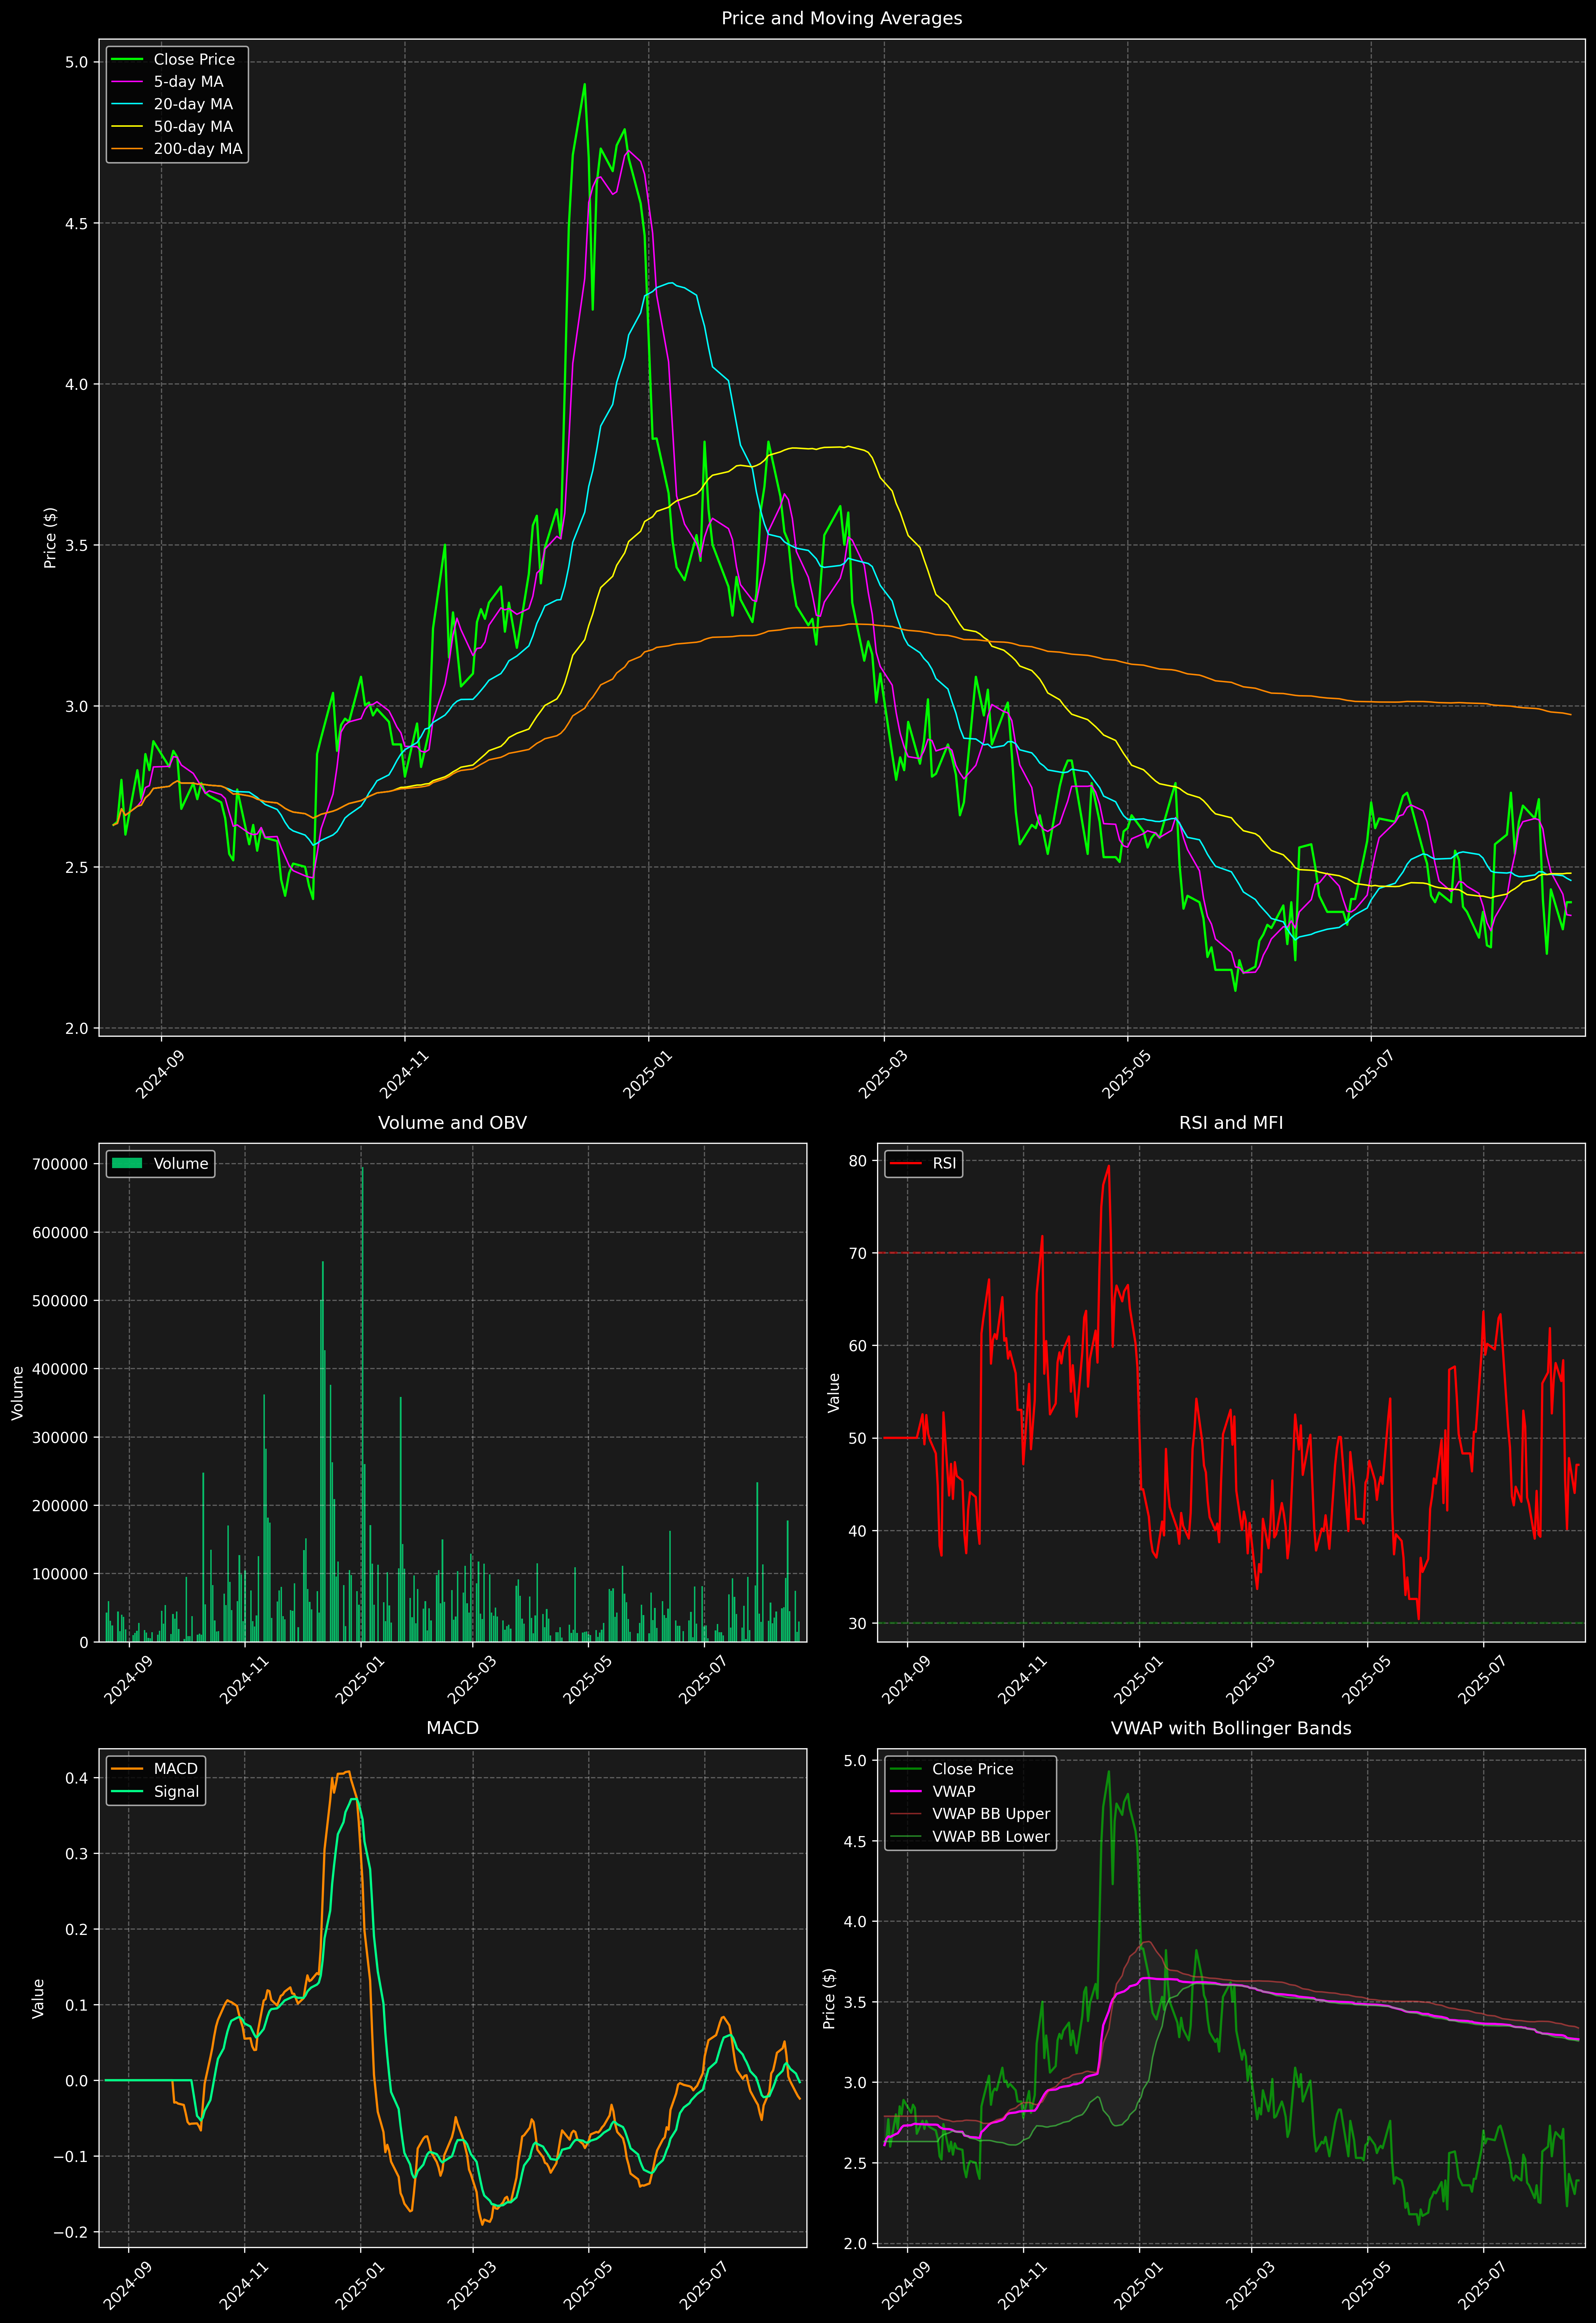Click the 200-day MA legend line swatch

coord(127,149)
